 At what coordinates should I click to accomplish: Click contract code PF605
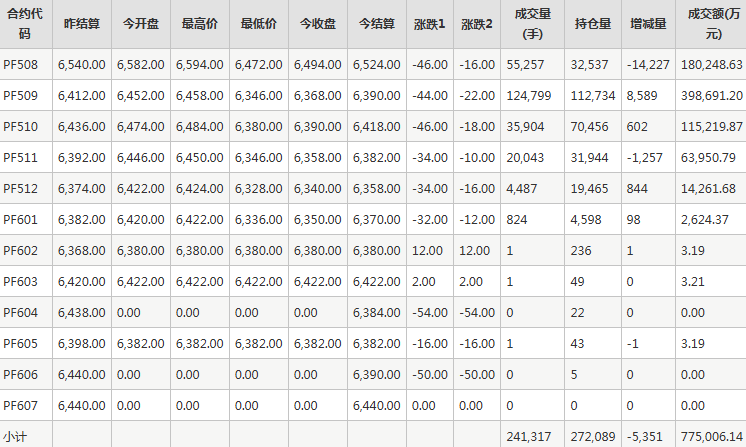[x=20, y=343]
